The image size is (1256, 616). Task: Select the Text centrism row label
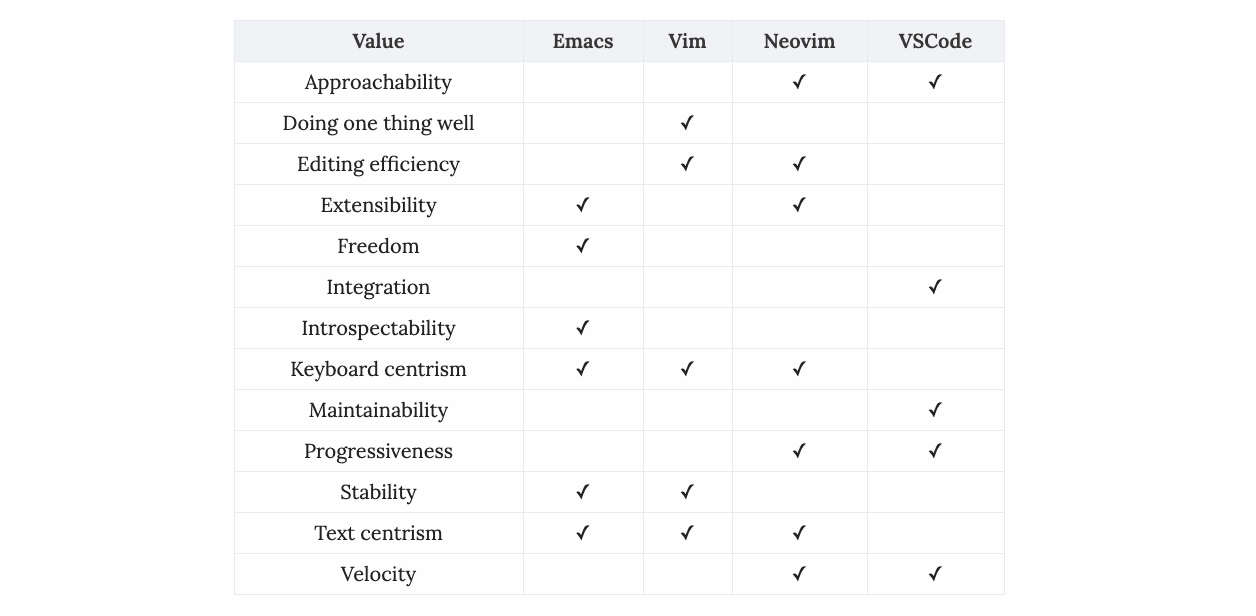pyautogui.click(x=378, y=533)
